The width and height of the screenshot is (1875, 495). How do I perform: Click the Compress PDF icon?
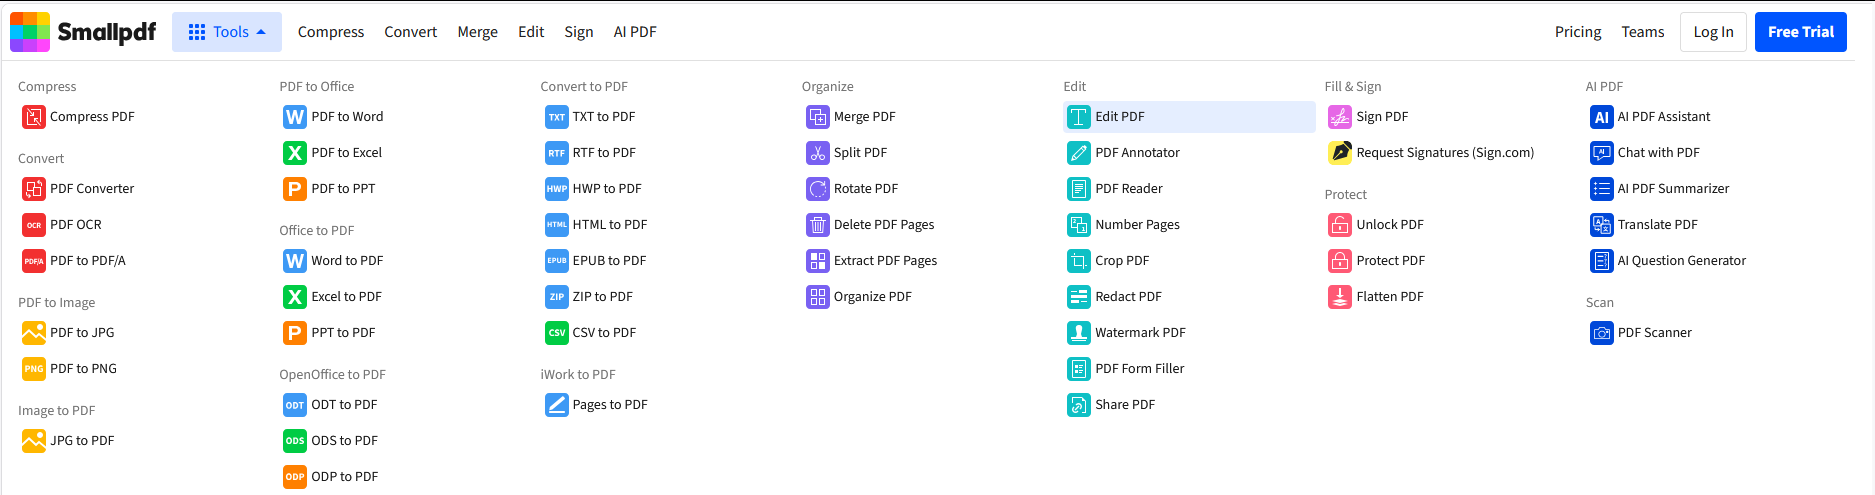34,117
